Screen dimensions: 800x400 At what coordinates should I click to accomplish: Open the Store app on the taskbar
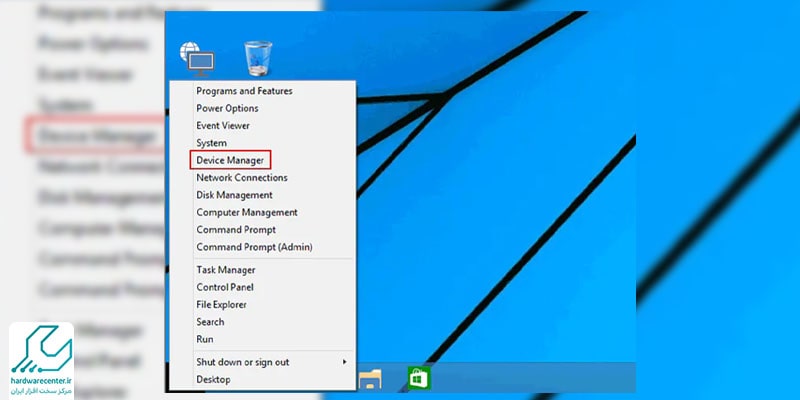click(419, 379)
